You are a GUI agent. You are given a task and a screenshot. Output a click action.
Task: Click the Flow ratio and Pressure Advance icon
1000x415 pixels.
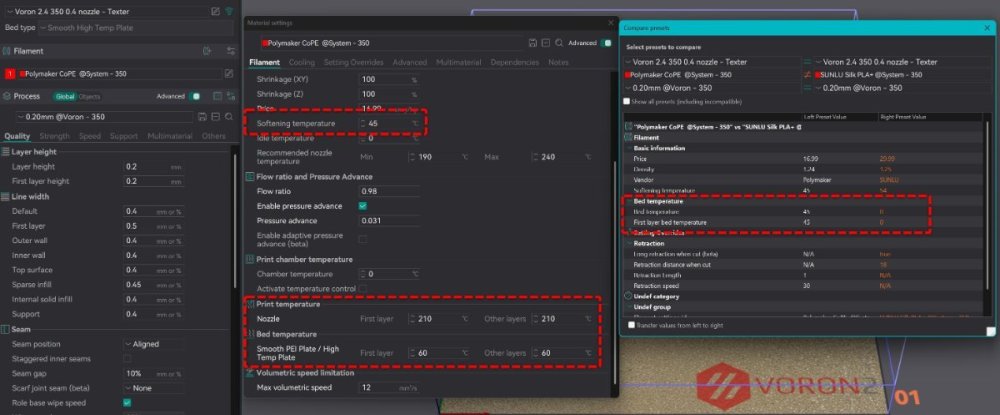(x=251, y=177)
